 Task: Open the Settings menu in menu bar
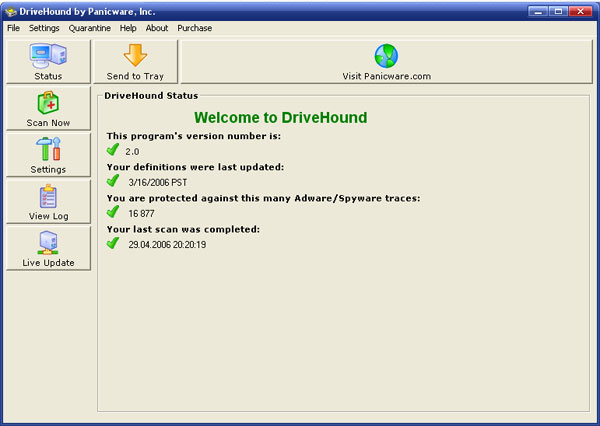[x=44, y=28]
